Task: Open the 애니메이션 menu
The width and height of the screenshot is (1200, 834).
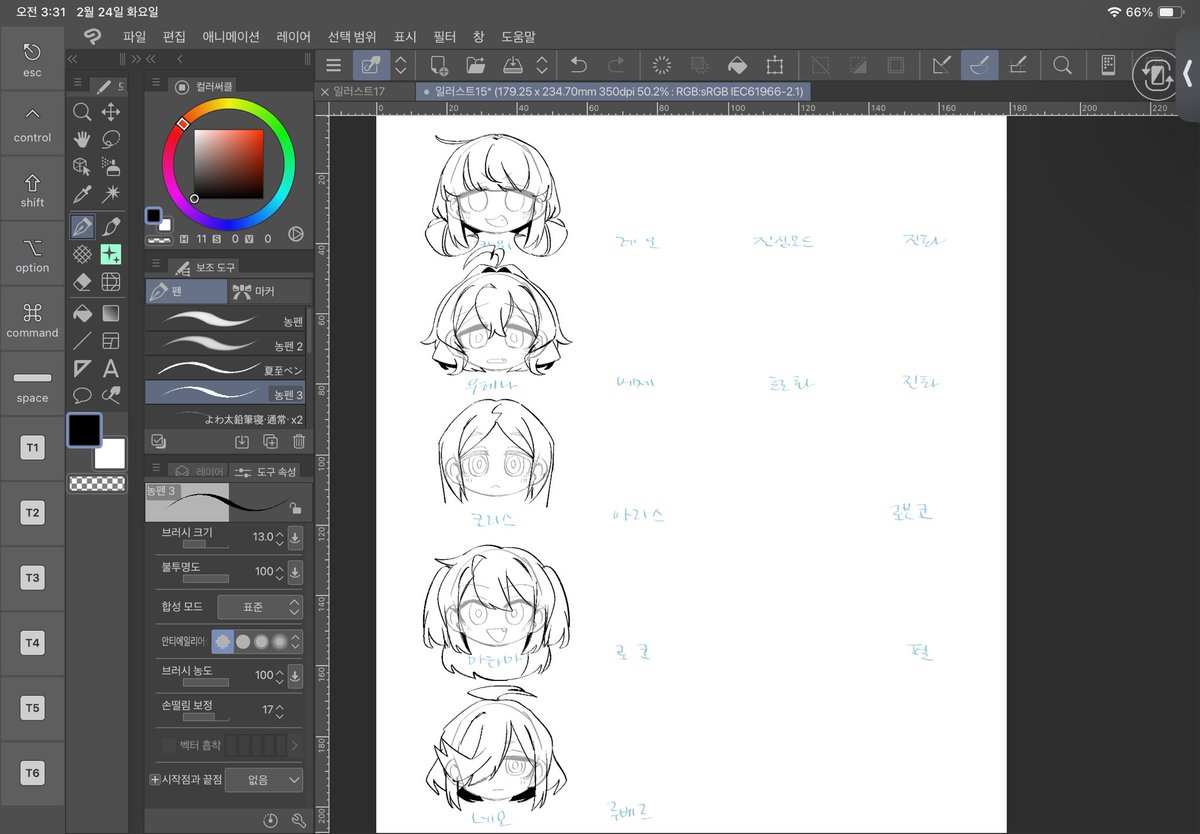Action: point(231,36)
